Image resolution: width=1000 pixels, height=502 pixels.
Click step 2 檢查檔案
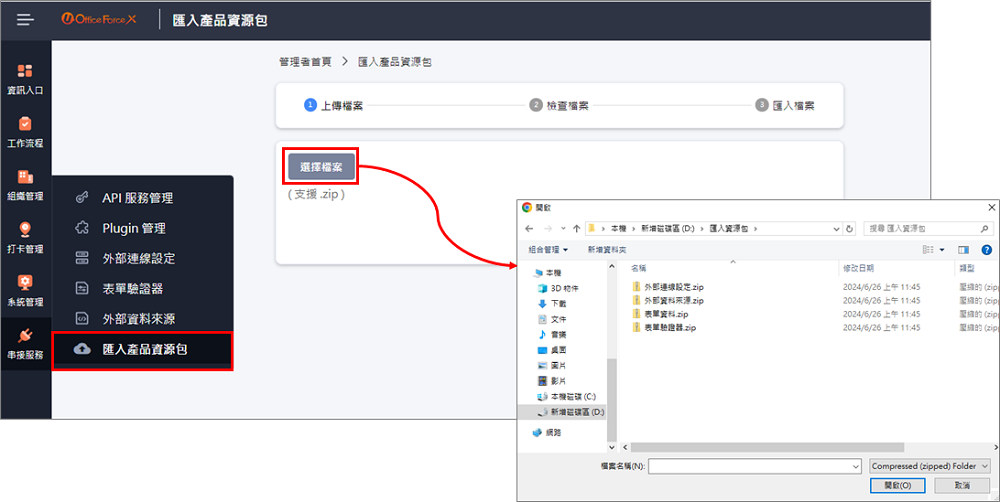(x=559, y=105)
